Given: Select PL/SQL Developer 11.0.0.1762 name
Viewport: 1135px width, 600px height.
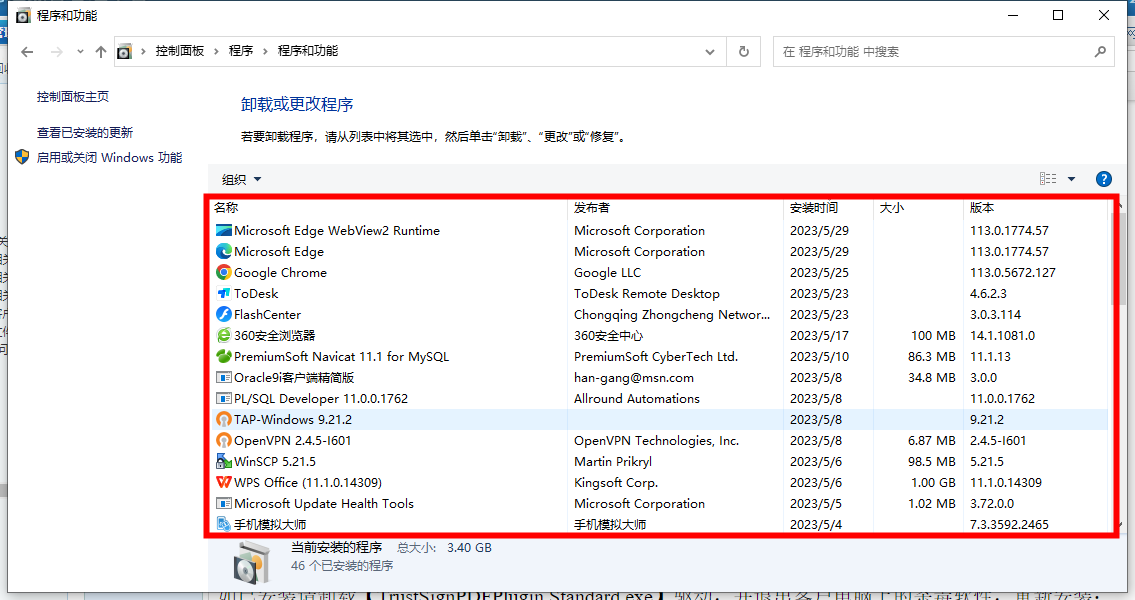Looking at the screenshot, I should [x=321, y=399].
